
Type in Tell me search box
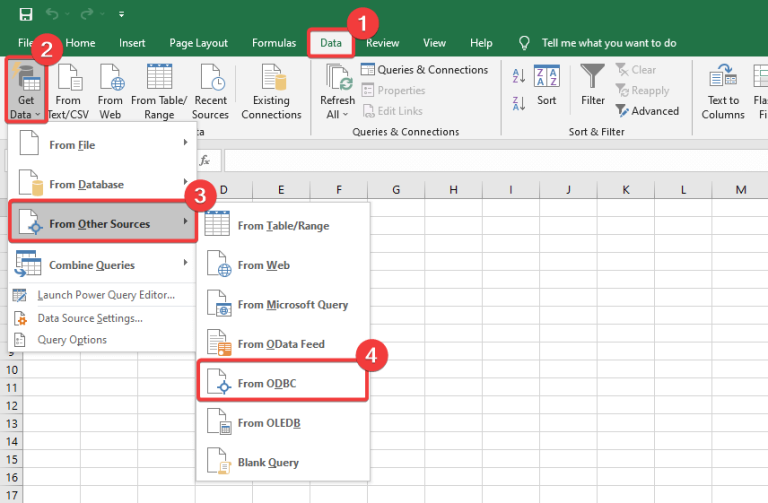[x=608, y=43]
